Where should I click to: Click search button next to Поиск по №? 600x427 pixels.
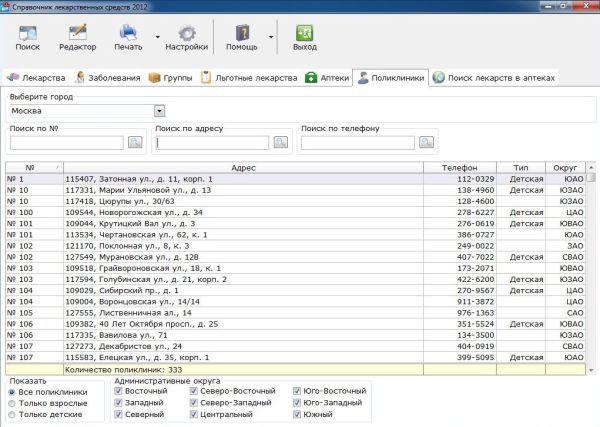pos(135,142)
